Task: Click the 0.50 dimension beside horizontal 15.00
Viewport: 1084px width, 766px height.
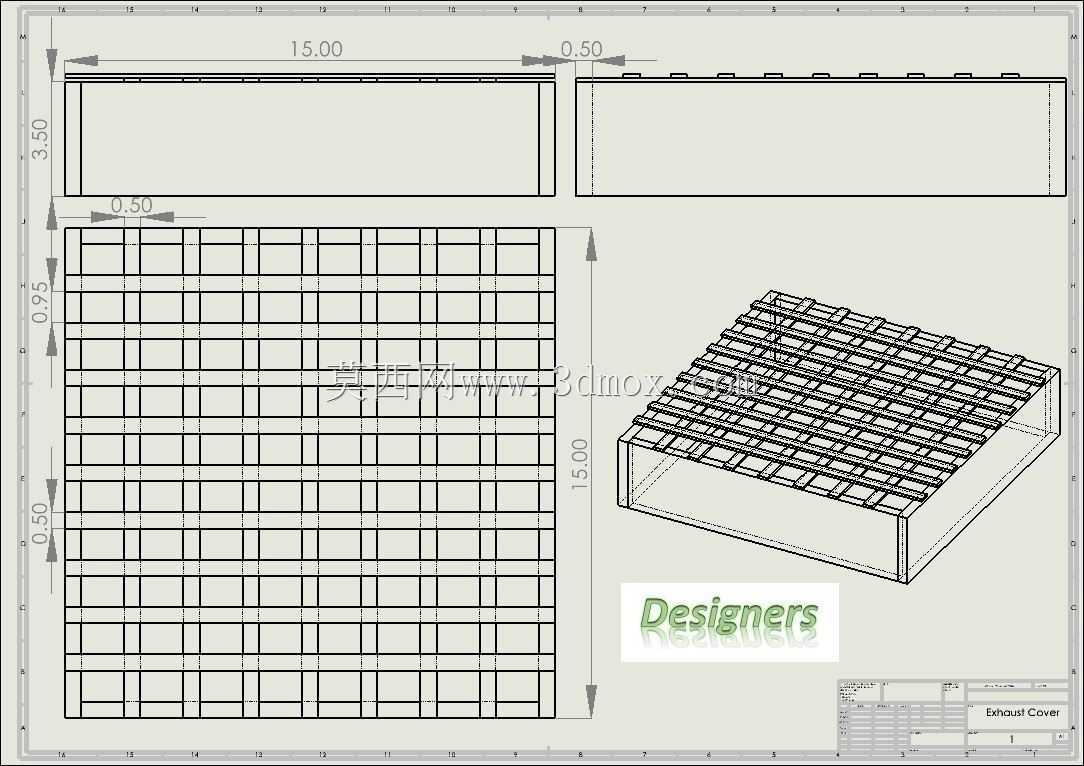Action: (x=581, y=49)
